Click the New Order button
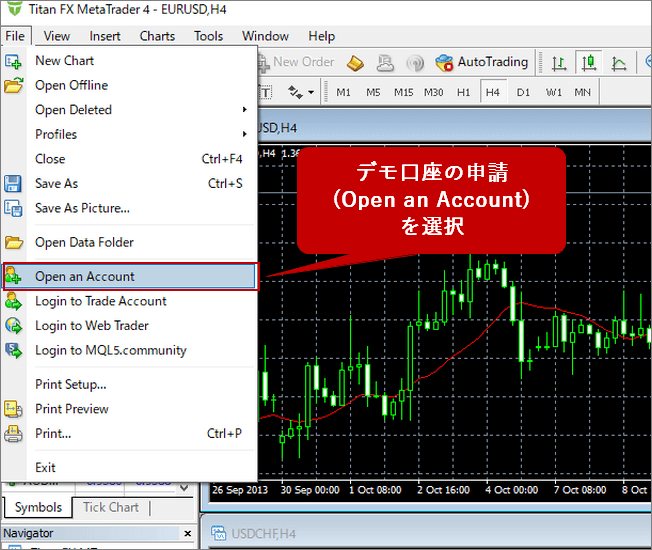Screen dimensions: 652x550 tap(296, 62)
